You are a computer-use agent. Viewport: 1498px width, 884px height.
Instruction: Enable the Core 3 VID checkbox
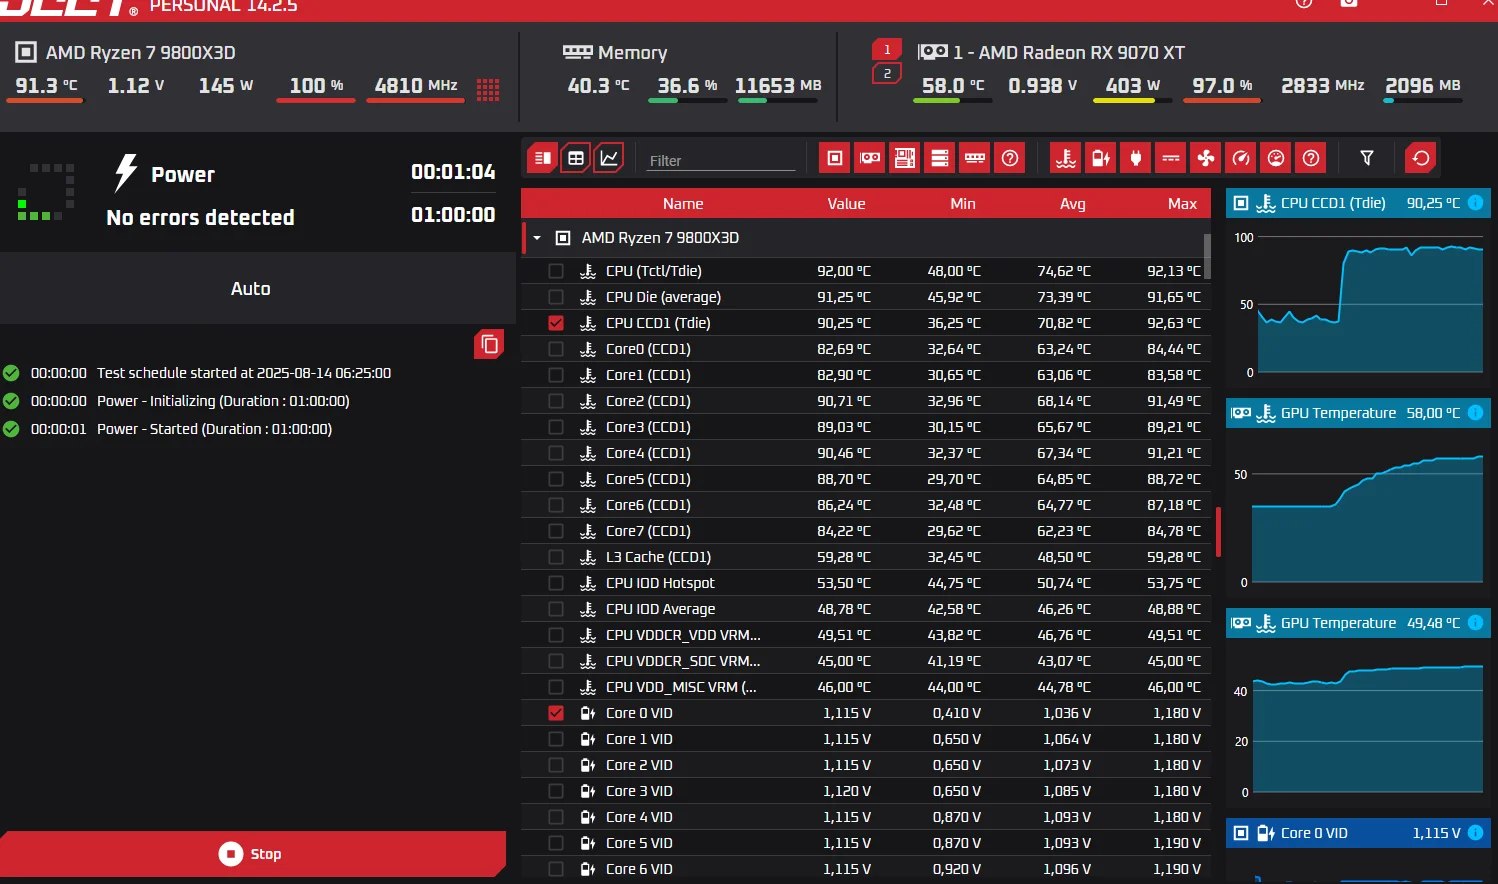click(556, 791)
